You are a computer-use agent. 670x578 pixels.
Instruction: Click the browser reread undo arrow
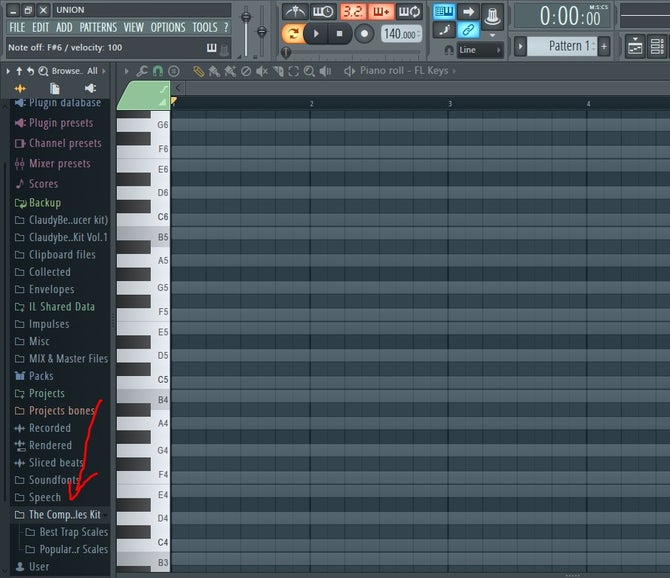pyautogui.click(x=30, y=71)
